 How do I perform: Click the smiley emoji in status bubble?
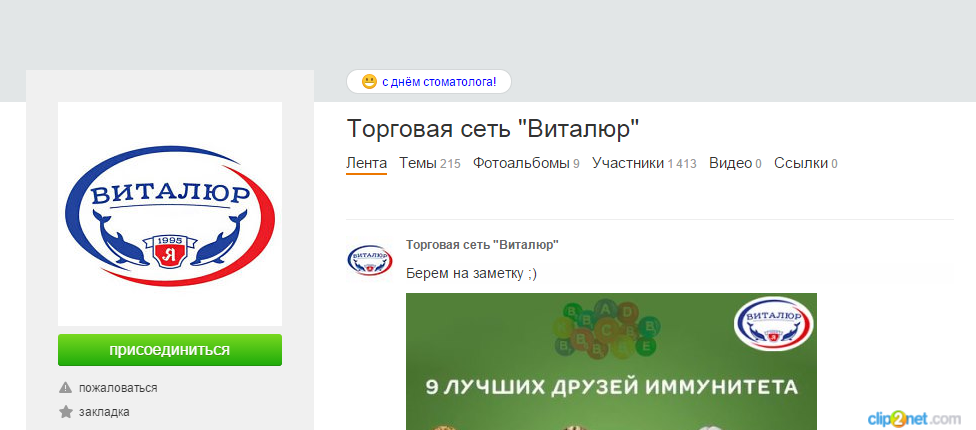pyautogui.click(x=369, y=82)
